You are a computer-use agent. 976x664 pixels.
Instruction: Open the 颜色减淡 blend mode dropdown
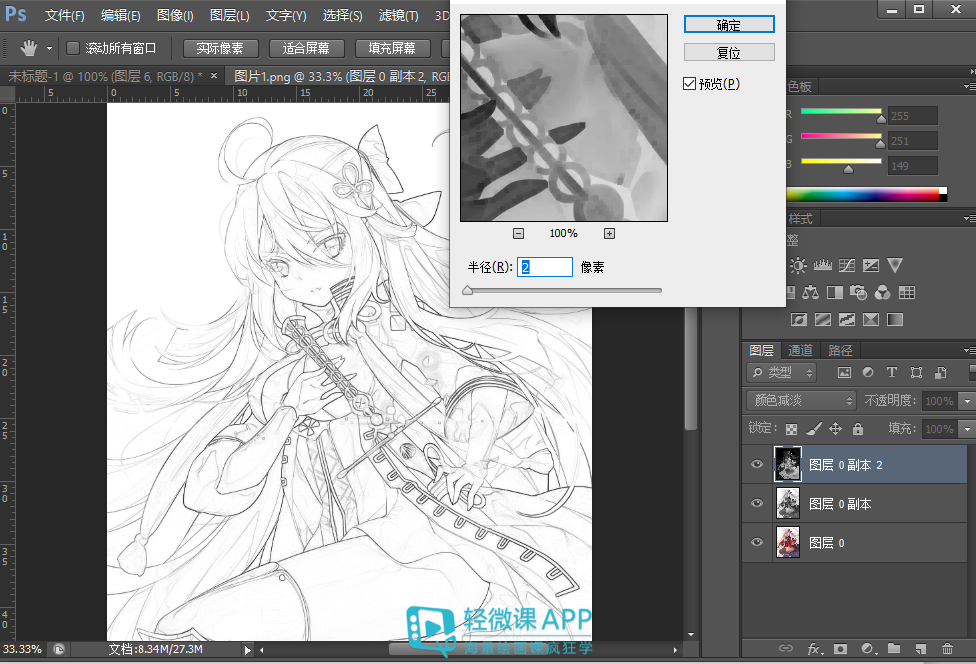801,400
